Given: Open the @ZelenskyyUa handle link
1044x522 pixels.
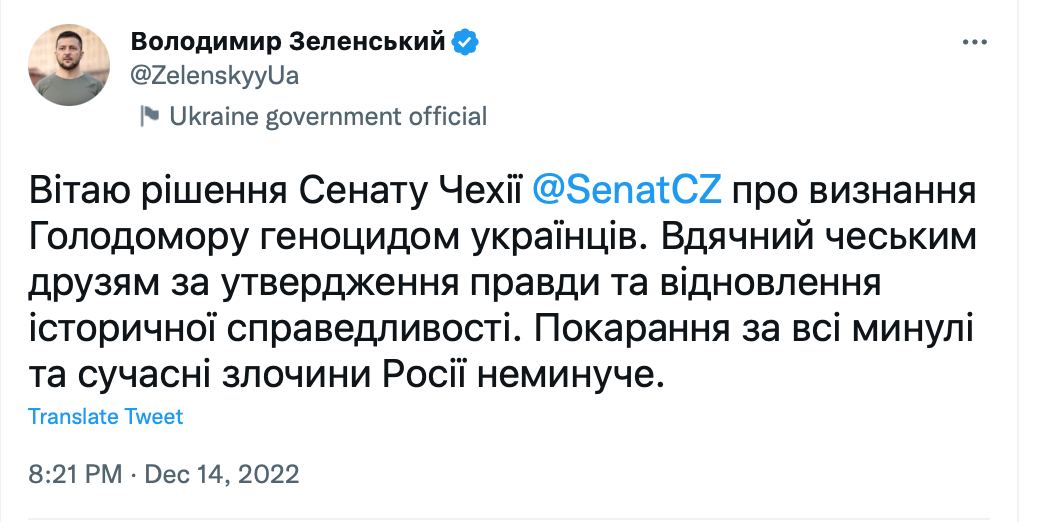Looking at the screenshot, I should coord(215,77).
